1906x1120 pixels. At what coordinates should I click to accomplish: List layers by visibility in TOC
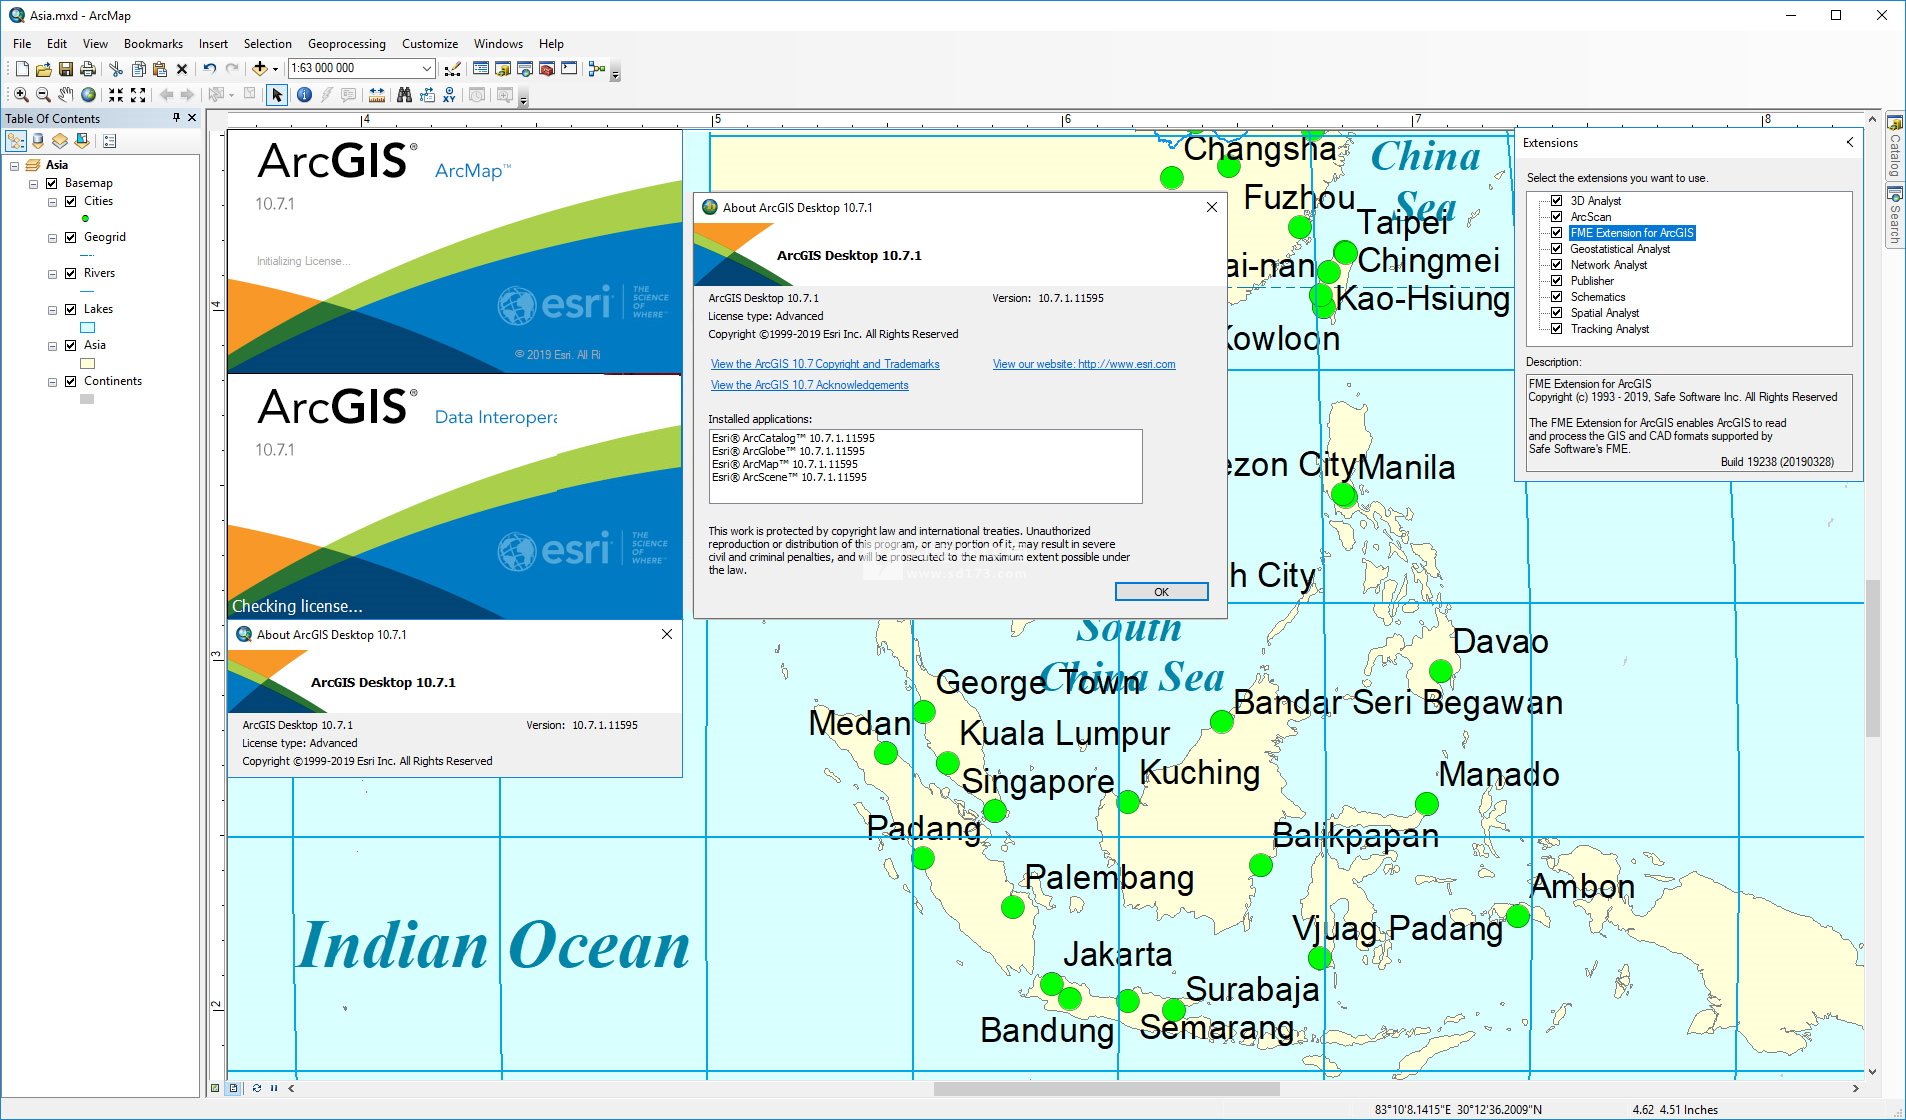(60, 141)
